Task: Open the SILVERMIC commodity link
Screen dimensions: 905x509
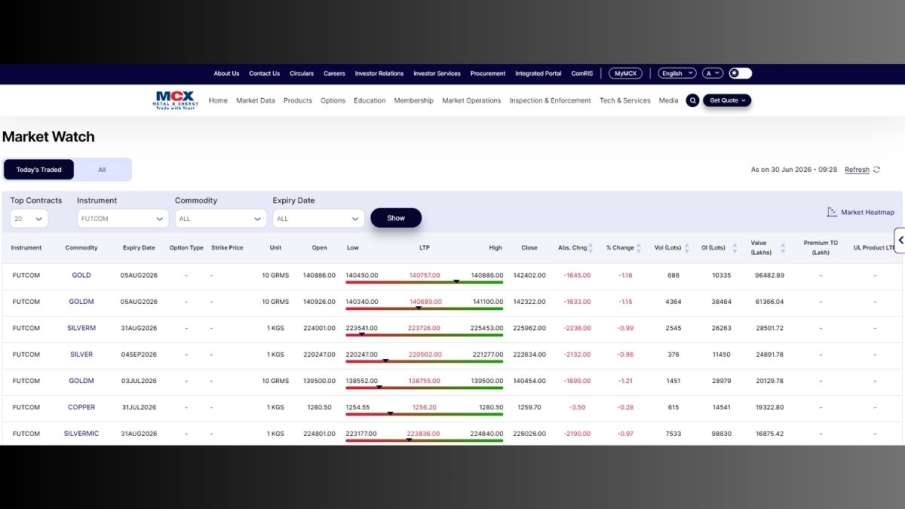Action: point(81,433)
